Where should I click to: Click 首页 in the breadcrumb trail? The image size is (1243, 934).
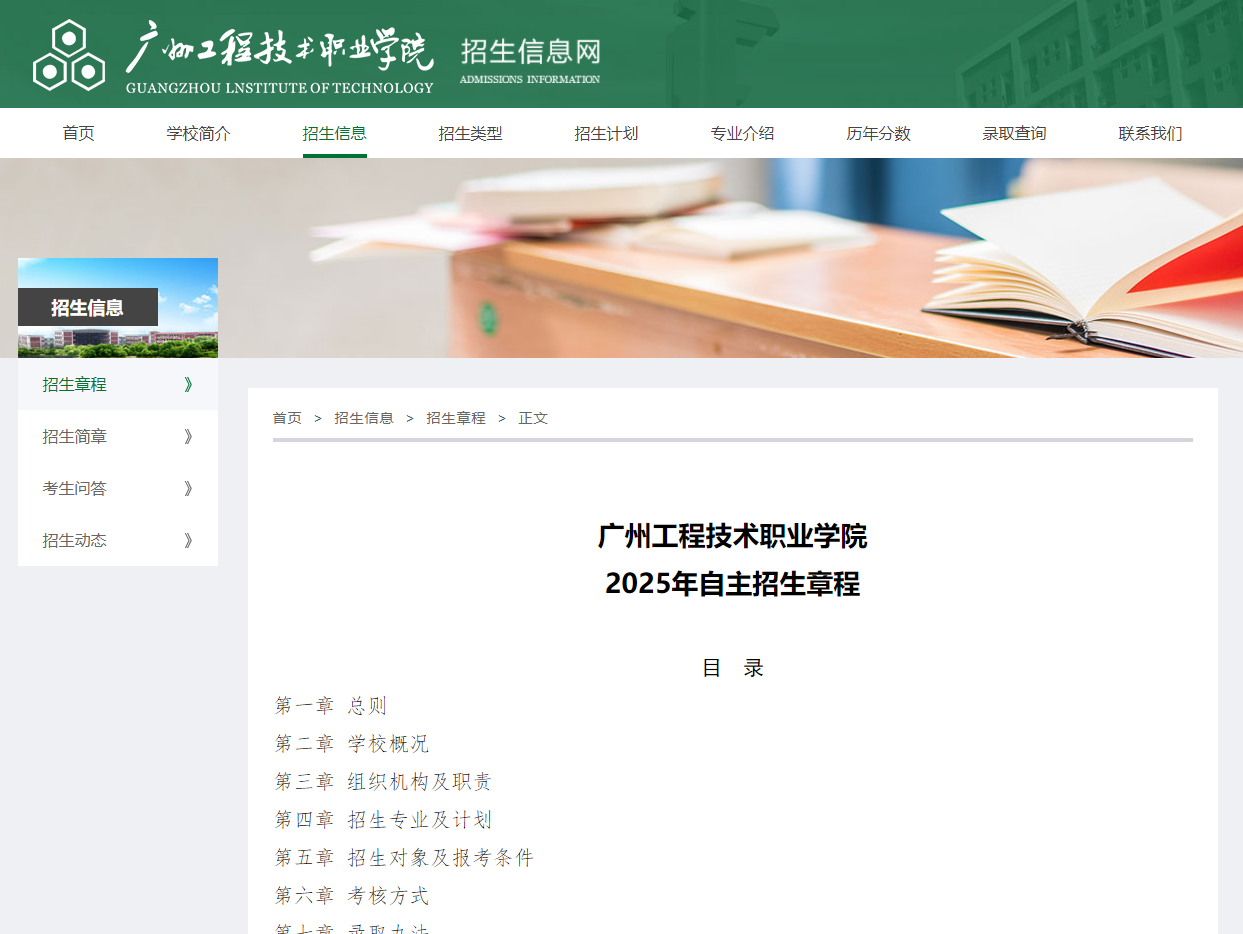[286, 418]
